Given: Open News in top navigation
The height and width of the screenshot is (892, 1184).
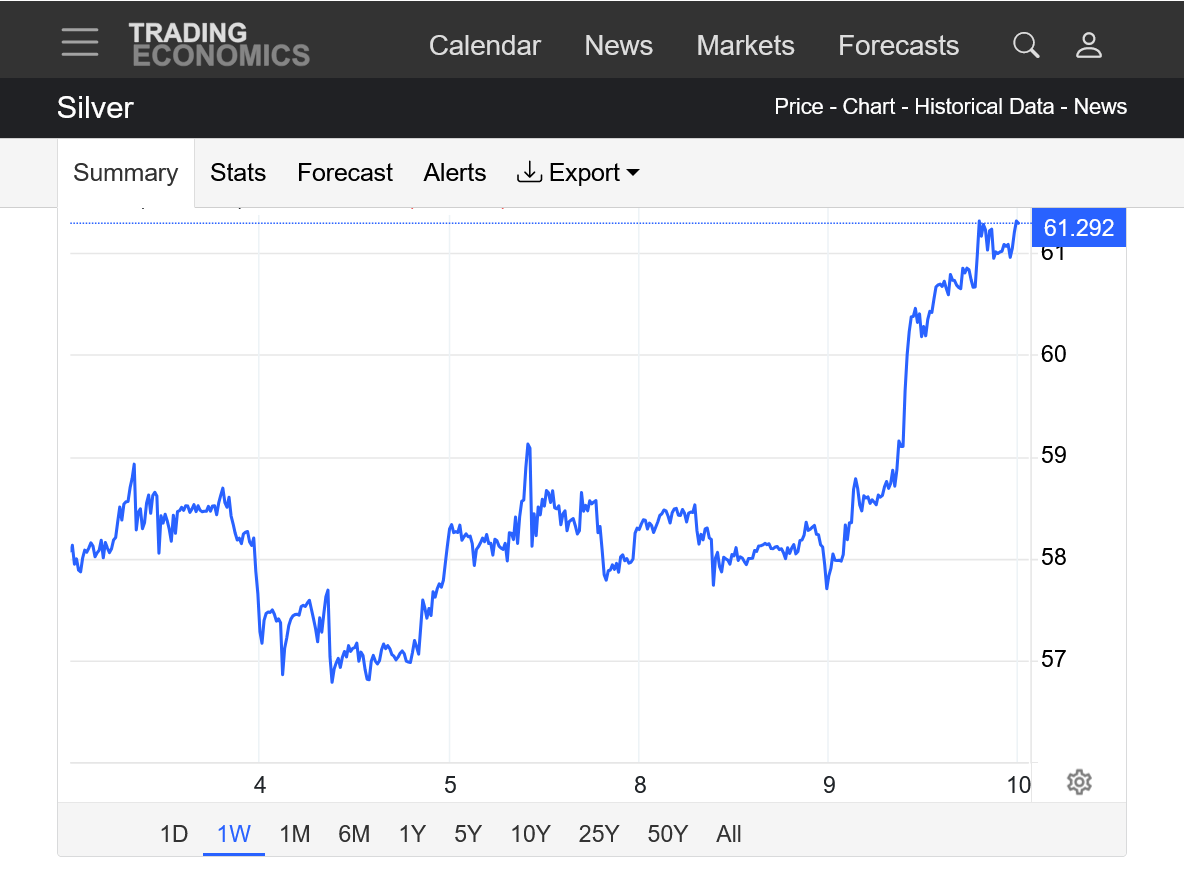Looking at the screenshot, I should [x=618, y=46].
